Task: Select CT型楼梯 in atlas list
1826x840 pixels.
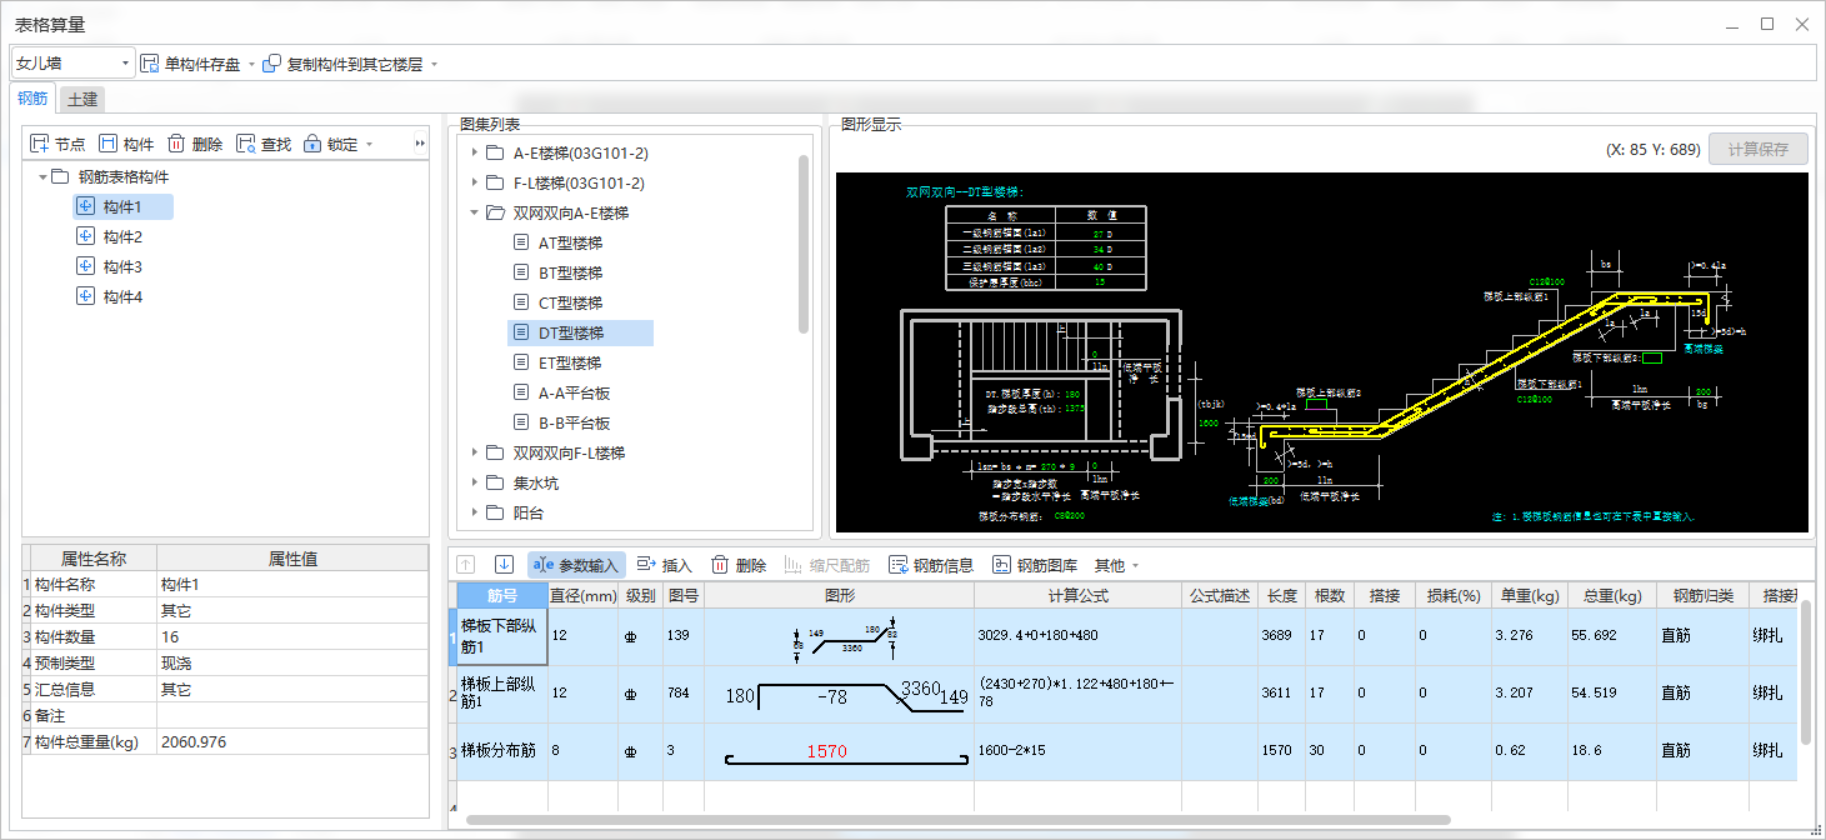Action: pyautogui.click(x=570, y=303)
